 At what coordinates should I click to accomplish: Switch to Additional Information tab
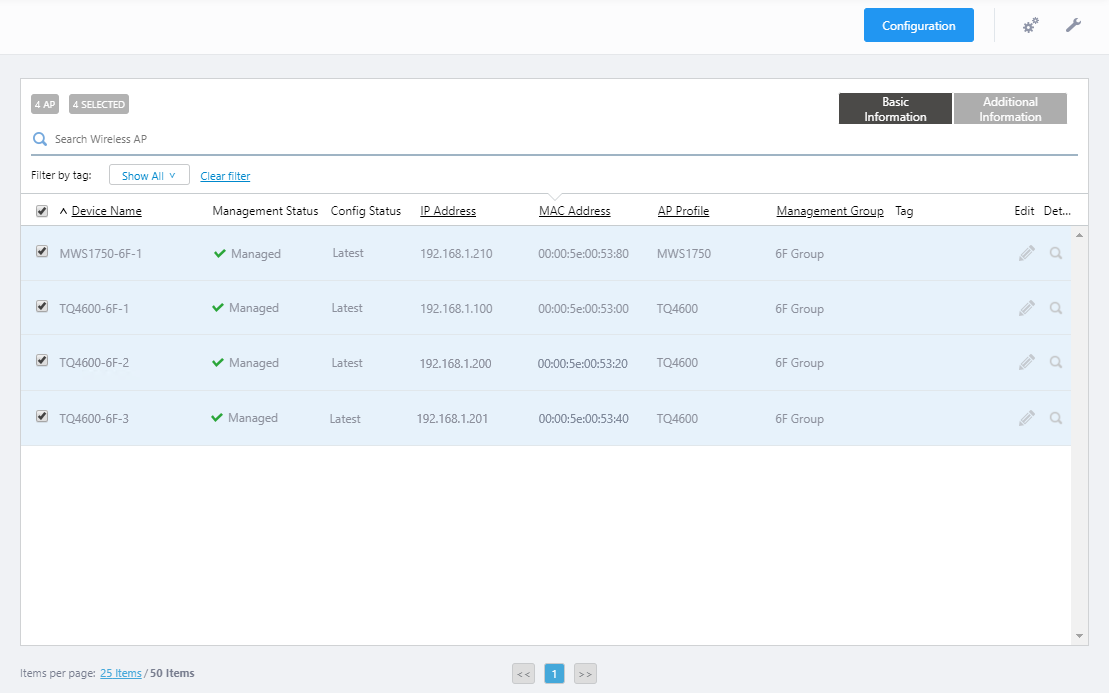(x=1010, y=109)
